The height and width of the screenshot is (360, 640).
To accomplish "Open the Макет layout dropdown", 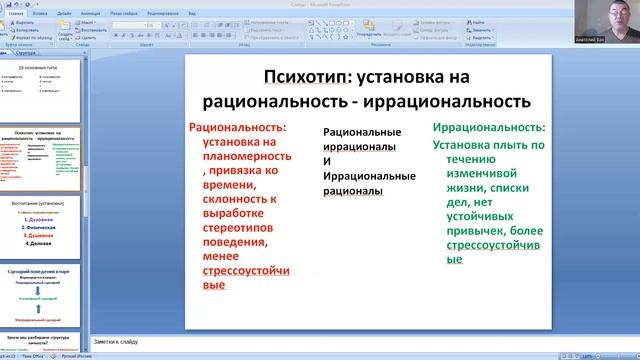I will coord(86,23).
